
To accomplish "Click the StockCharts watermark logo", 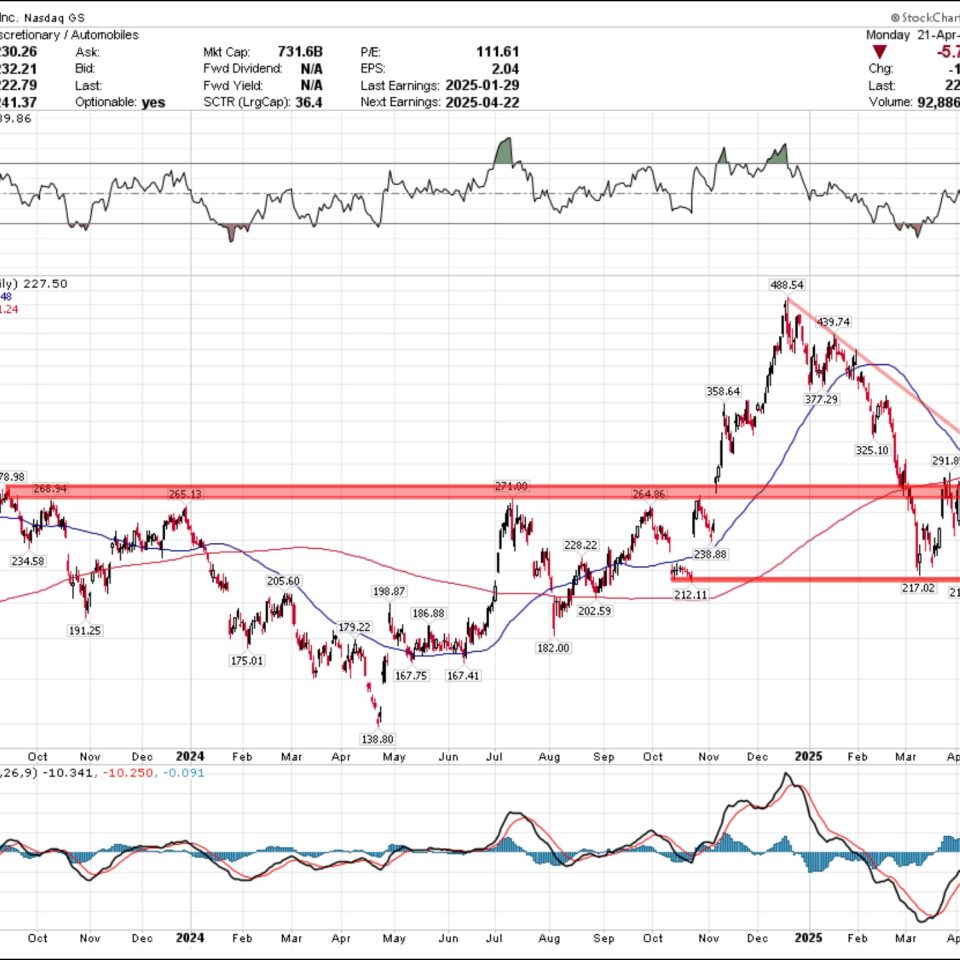I will [923, 17].
